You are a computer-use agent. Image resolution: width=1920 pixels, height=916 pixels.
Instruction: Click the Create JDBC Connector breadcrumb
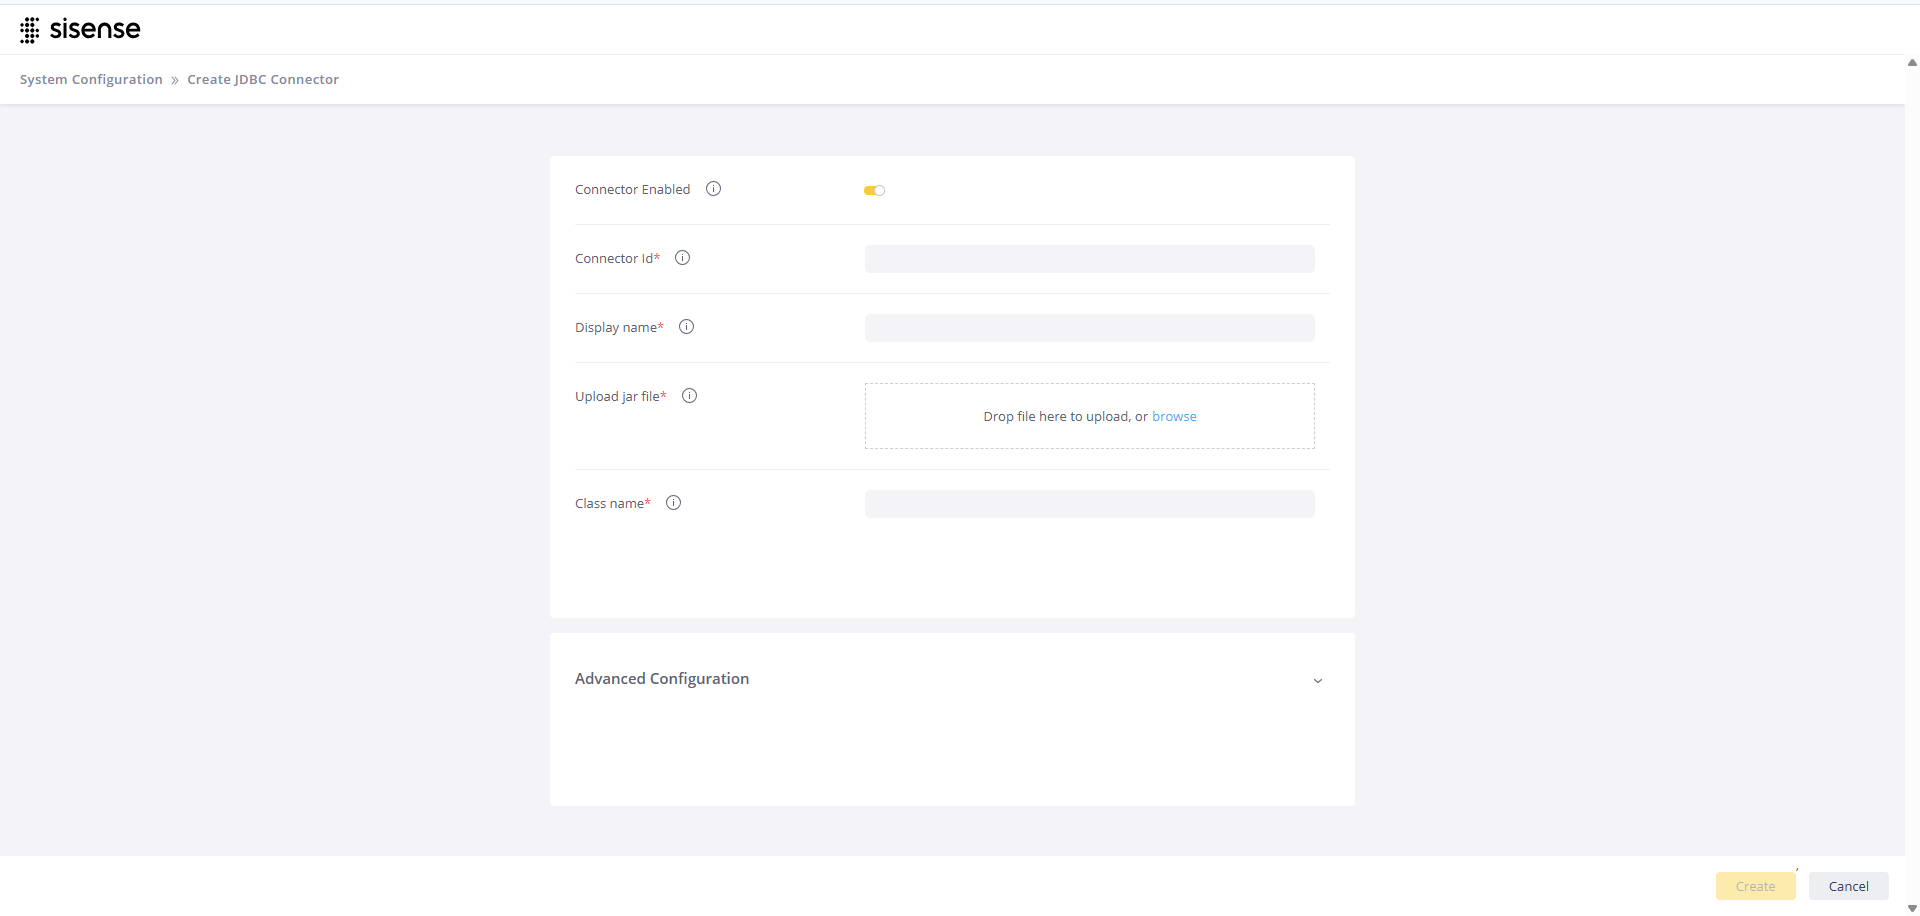263,80
